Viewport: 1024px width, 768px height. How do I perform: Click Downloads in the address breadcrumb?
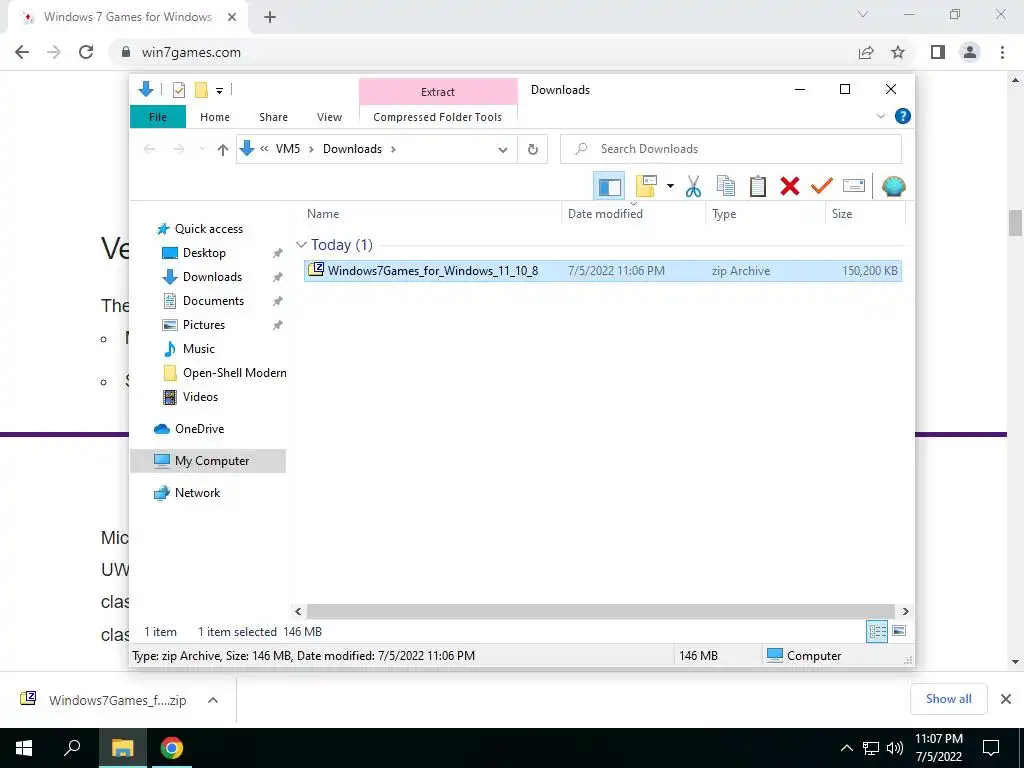(352, 149)
